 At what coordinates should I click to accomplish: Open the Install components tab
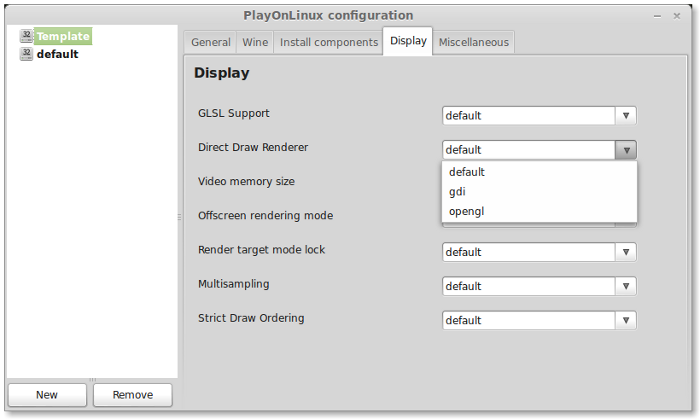tap(329, 42)
